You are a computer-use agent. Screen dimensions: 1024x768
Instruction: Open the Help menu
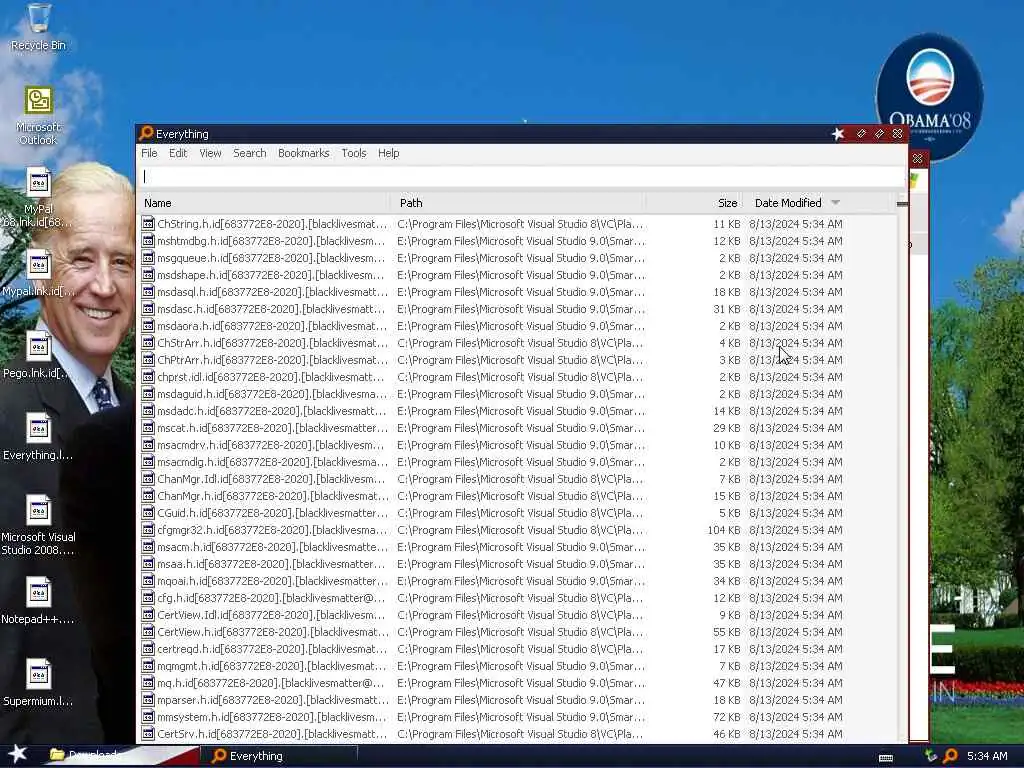click(388, 153)
